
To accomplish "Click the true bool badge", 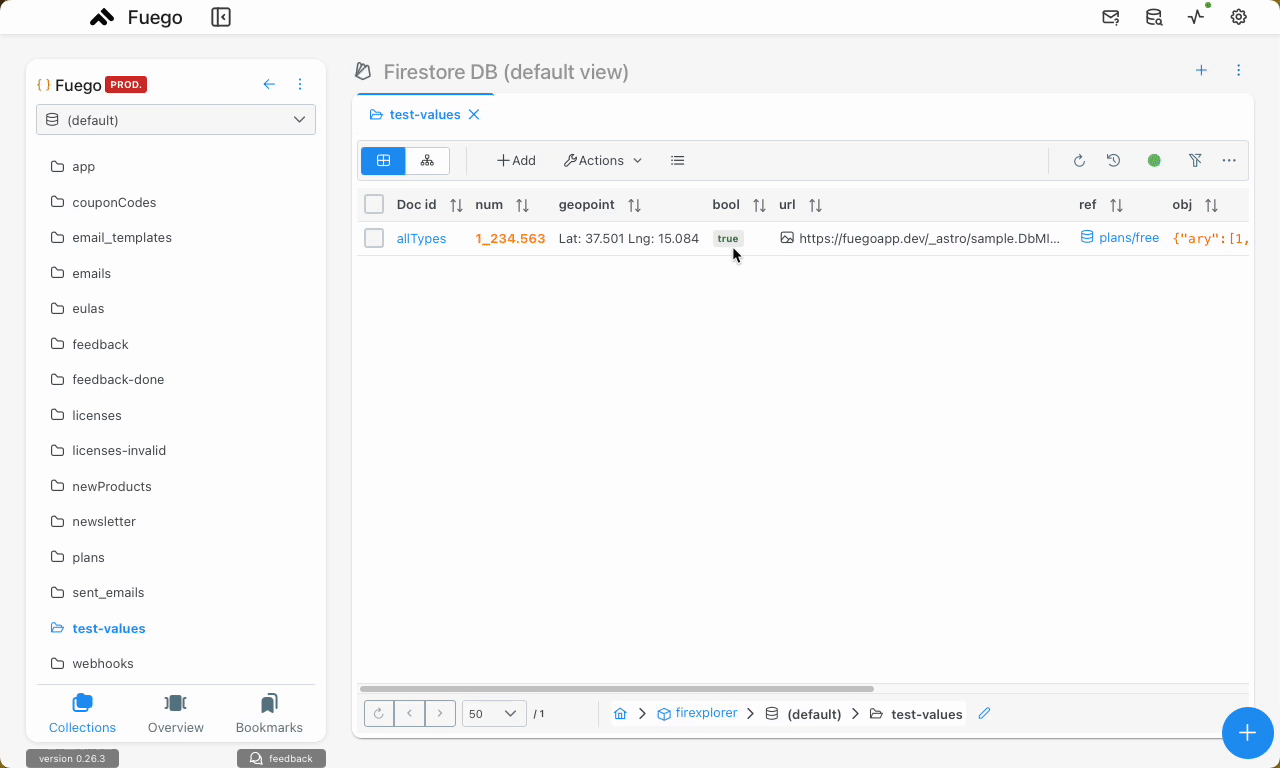I will (728, 239).
